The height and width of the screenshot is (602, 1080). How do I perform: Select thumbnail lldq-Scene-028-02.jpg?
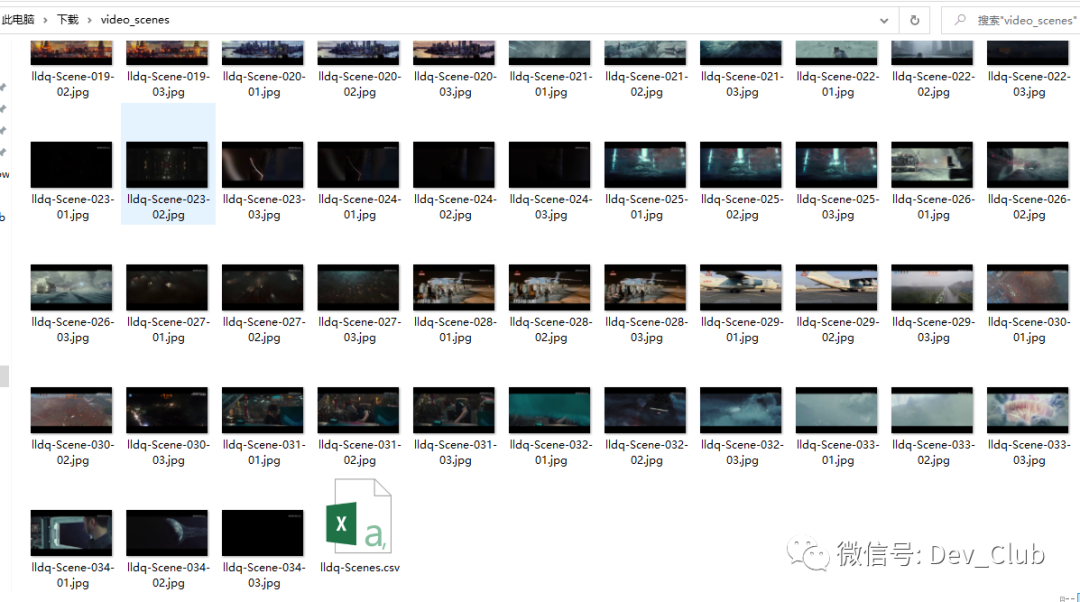tap(550, 287)
